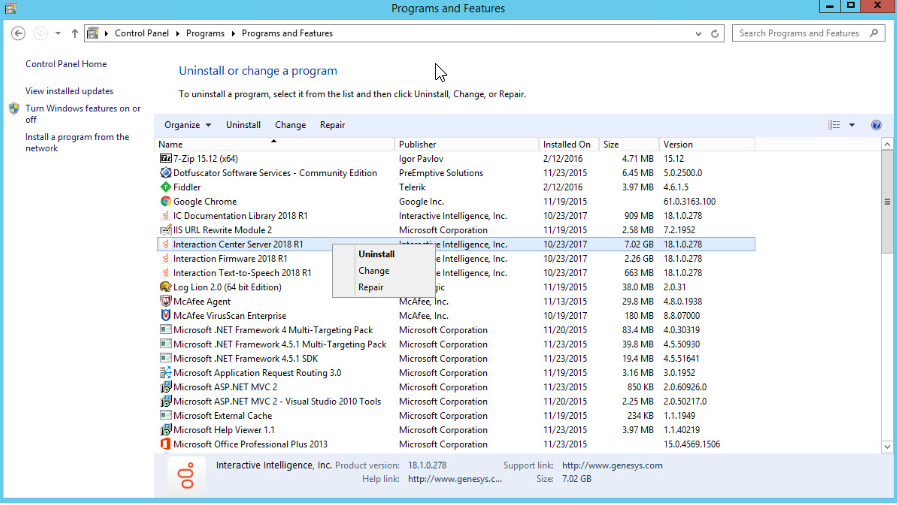Viewport: 897px width, 505px height.
Task: Go up one level with up arrow
Action: tap(74, 33)
